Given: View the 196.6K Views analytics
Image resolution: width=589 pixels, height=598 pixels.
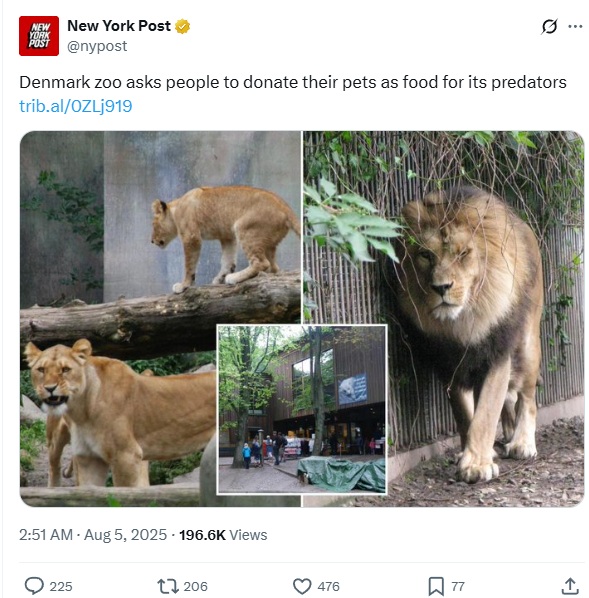Looking at the screenshot, I should pos(223,535).
